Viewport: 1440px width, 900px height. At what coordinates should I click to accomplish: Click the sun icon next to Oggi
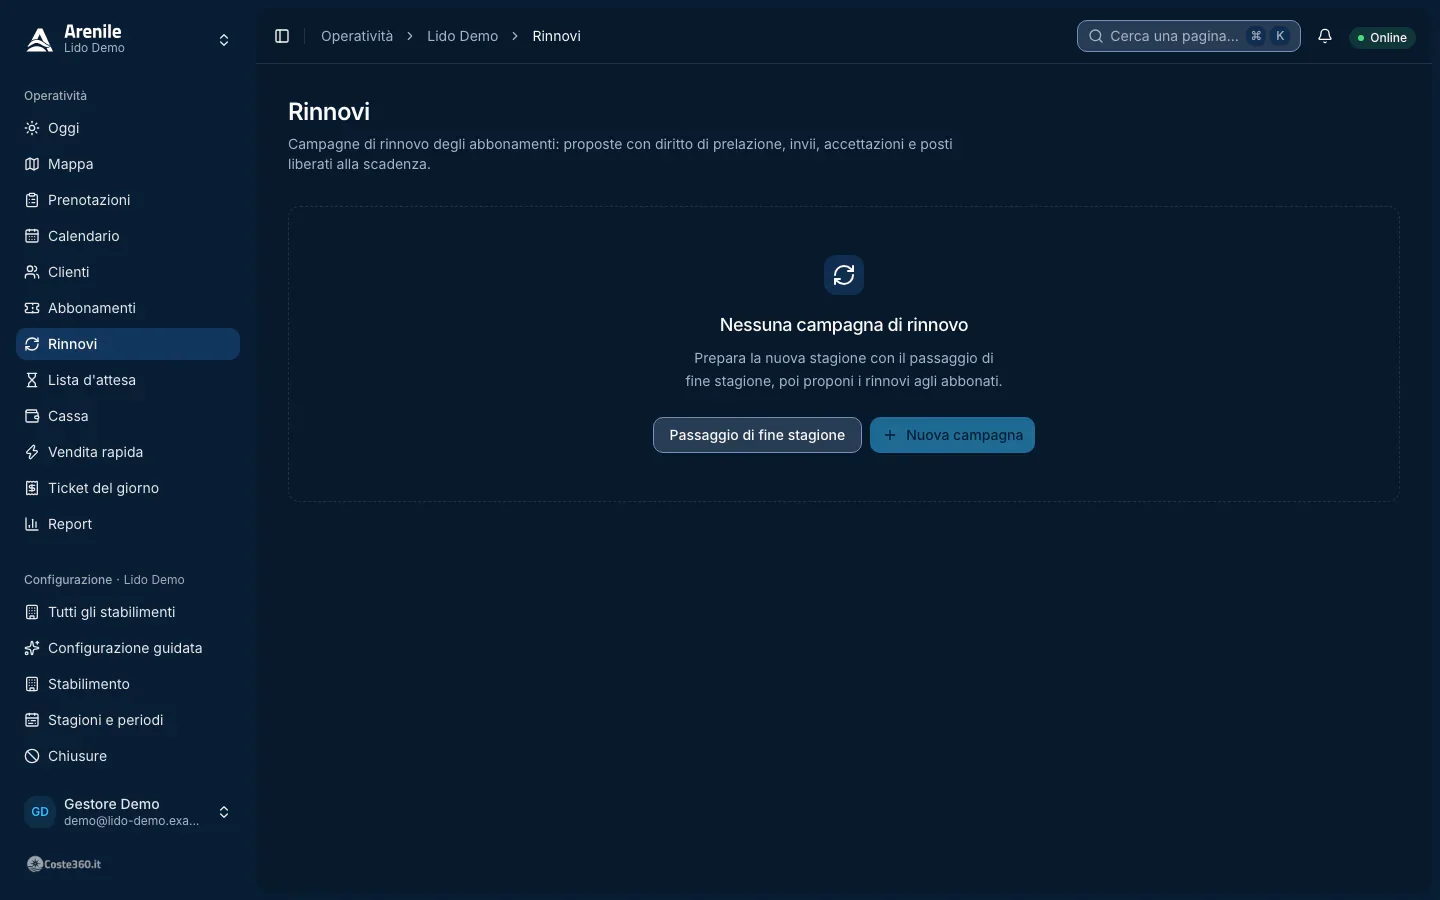[x=32, y=128]
